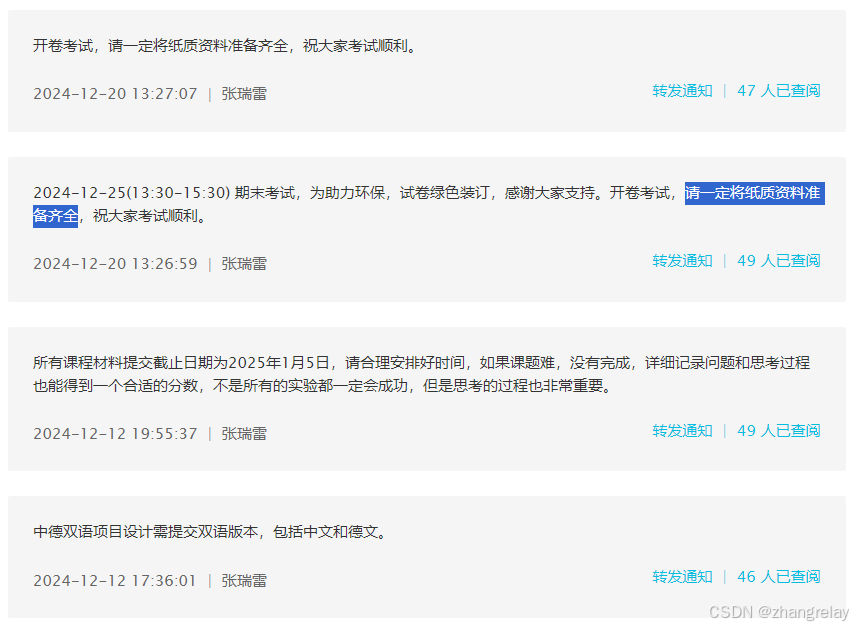Click 转发通知 for 13:26:59 notice

[x=682, y=261]
